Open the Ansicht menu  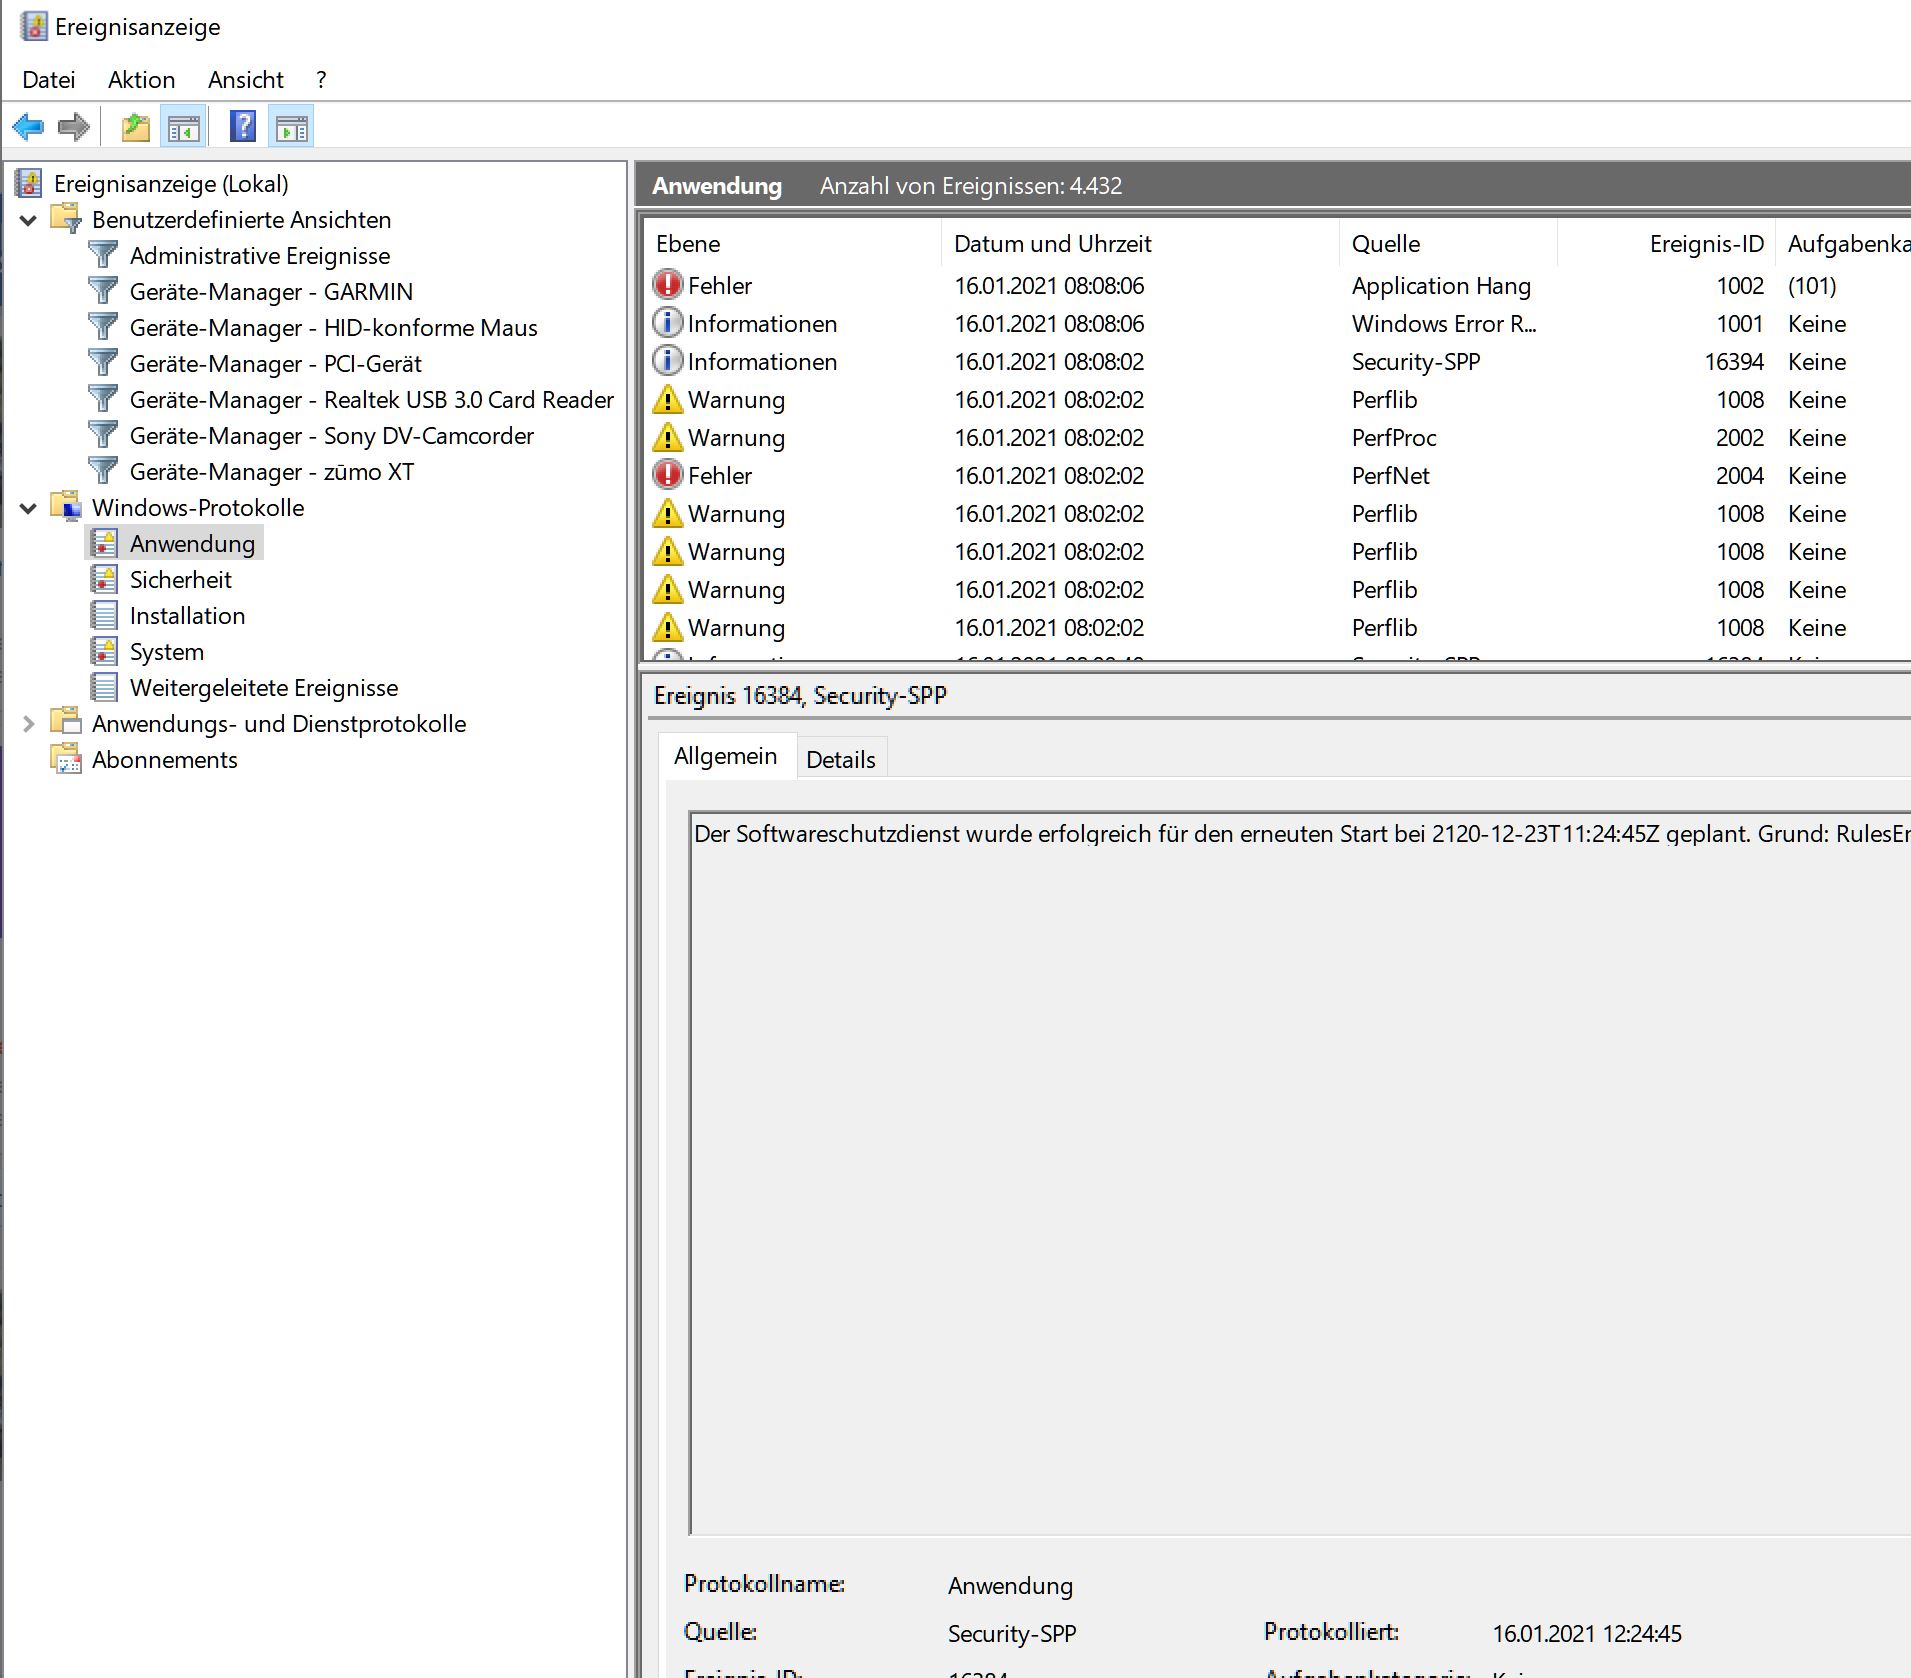(246, 80)
